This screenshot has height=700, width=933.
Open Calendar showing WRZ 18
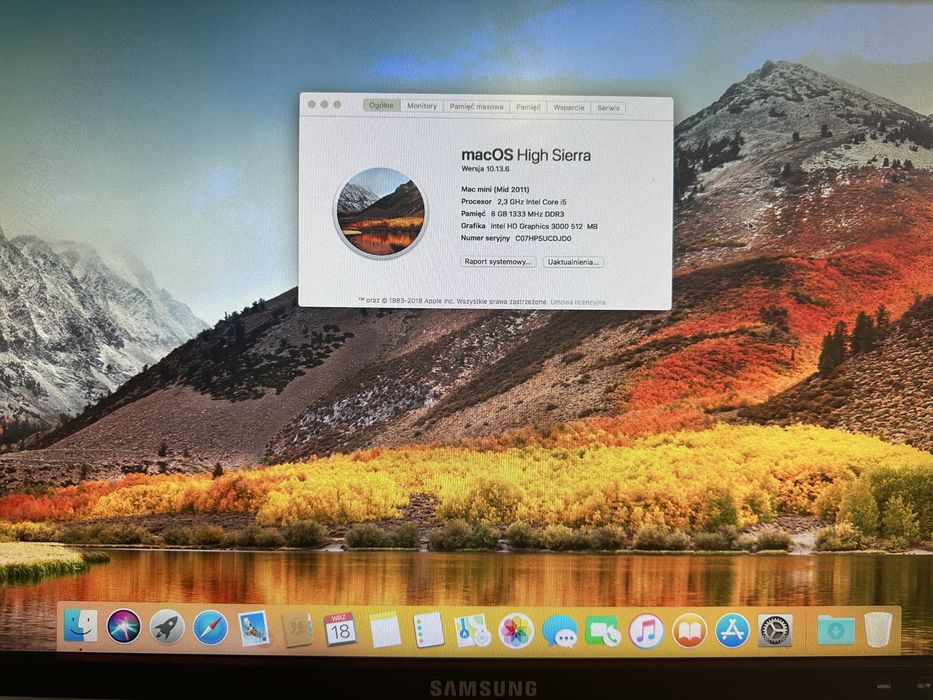point(340,629)
